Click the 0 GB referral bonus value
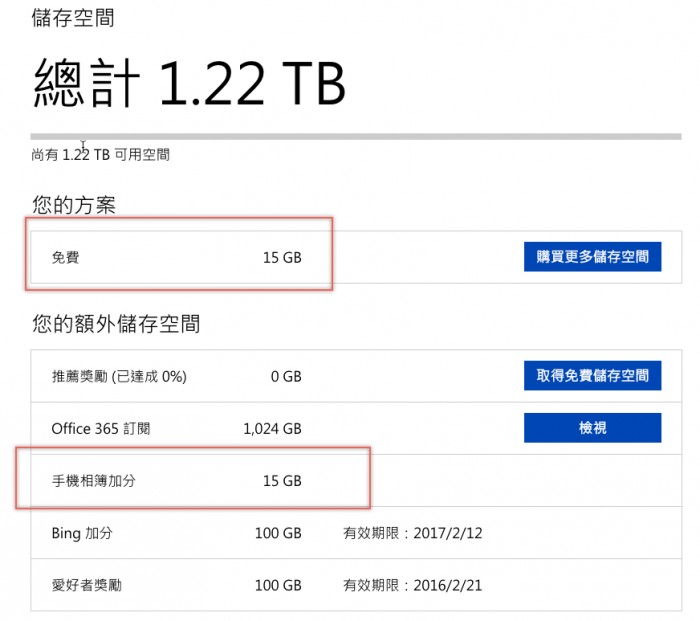The width and height of the screenshot is (700, 621). [285, 376]
